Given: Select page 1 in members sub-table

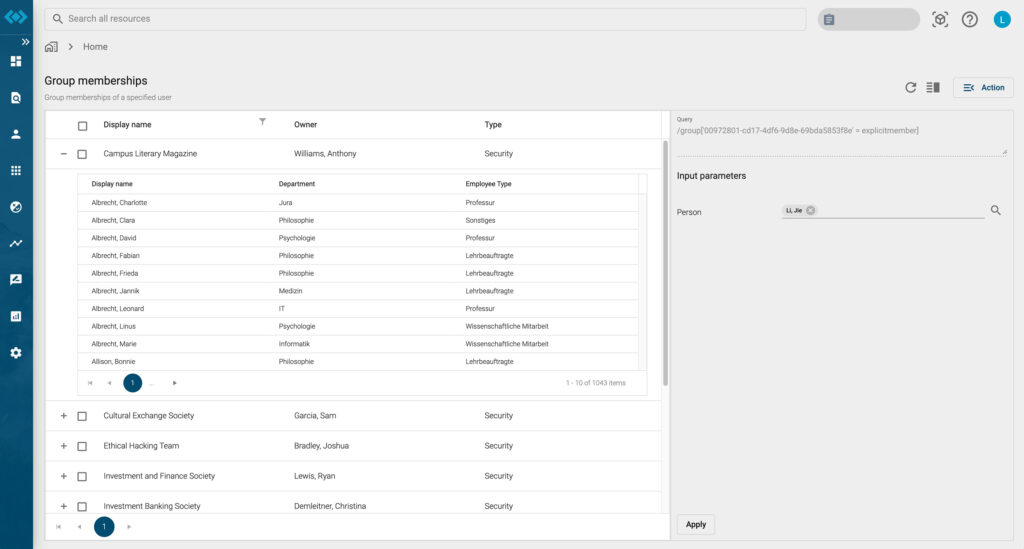Looking at the screenshot, I should click(133, 383).
